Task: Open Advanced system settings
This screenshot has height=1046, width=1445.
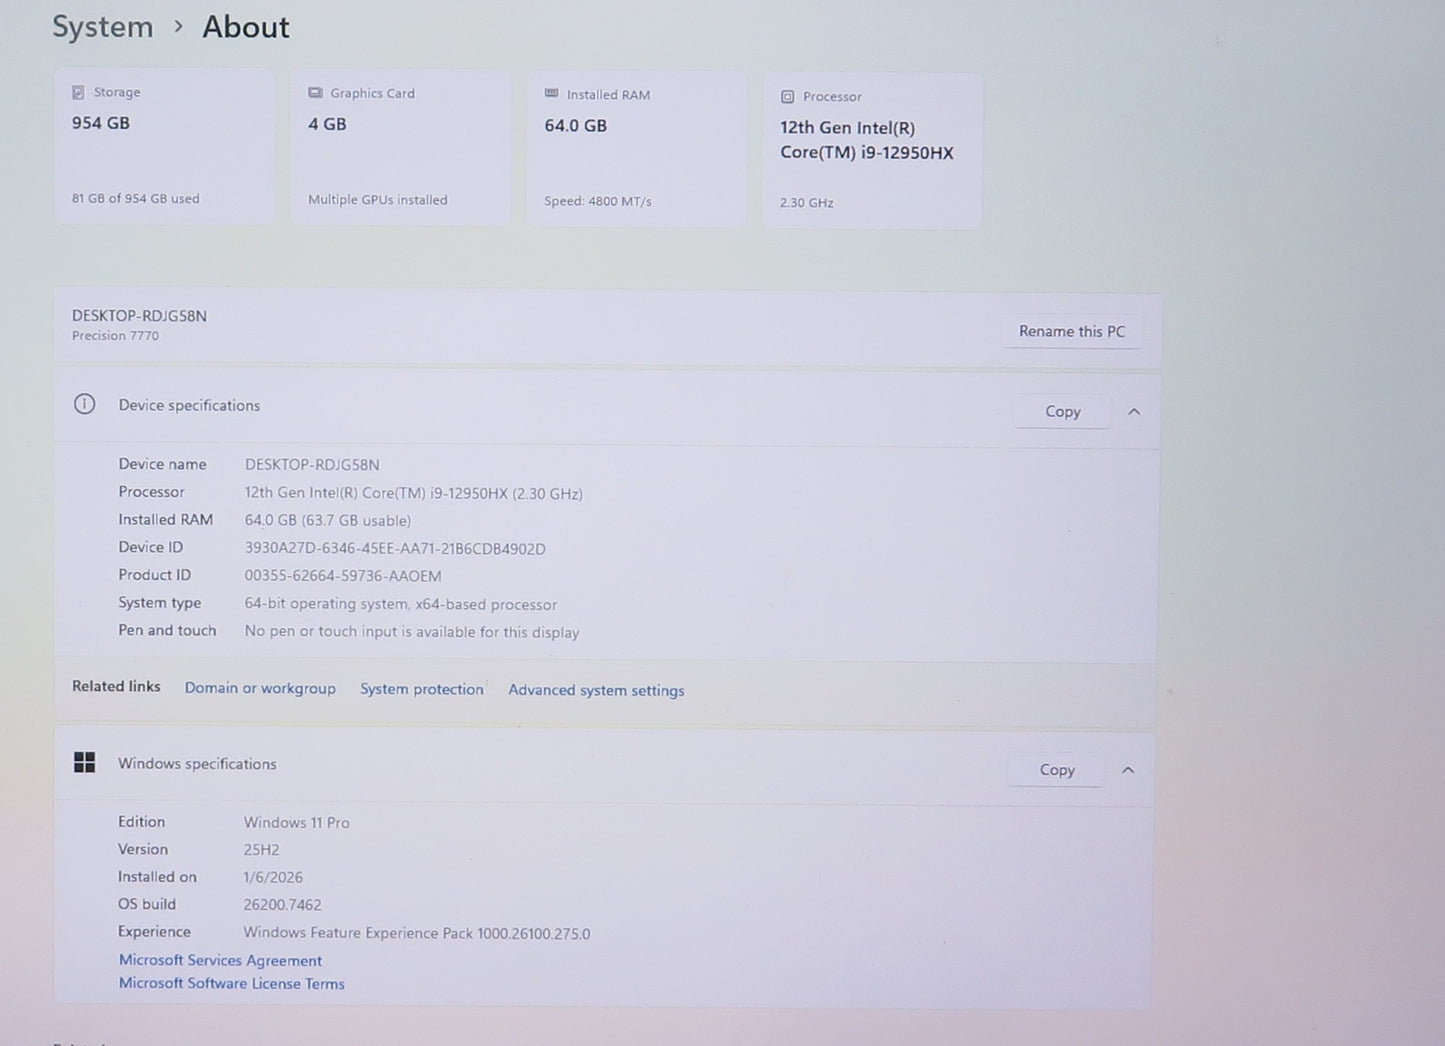Action: click(596, 690)
